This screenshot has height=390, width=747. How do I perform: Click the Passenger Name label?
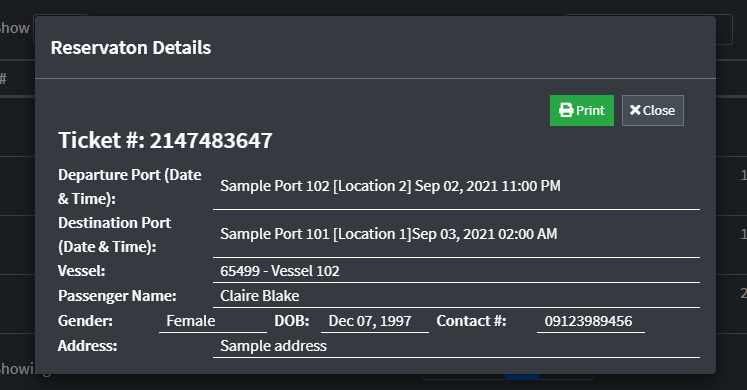(117, 296)
